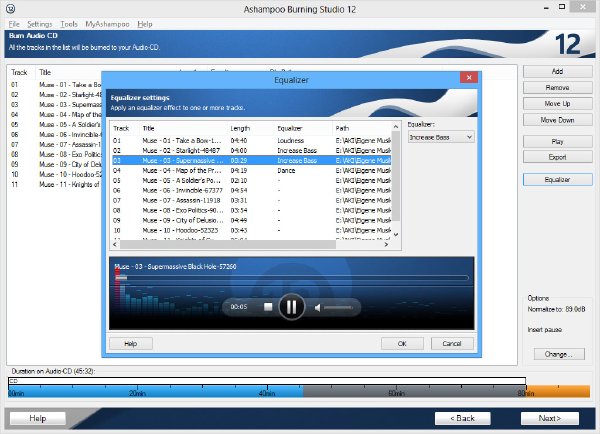
Task: Click the Title column header in dialog
Action: (183, 128)
